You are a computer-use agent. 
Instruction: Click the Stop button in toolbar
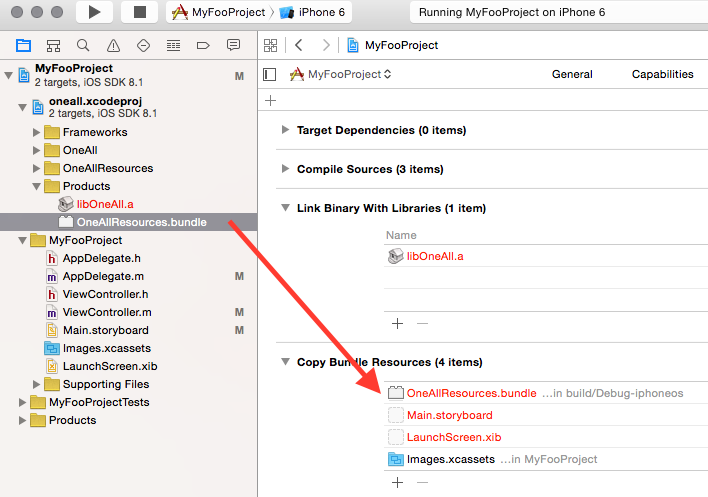point(140,12)
